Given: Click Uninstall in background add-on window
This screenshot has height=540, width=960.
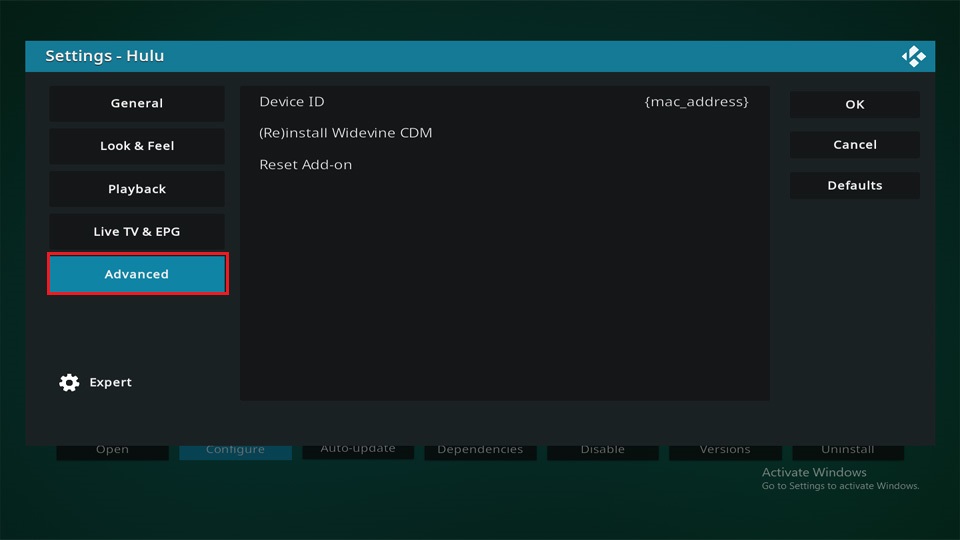Looking at the screenshot, I should pyautogui.click(x=848, y=452).
